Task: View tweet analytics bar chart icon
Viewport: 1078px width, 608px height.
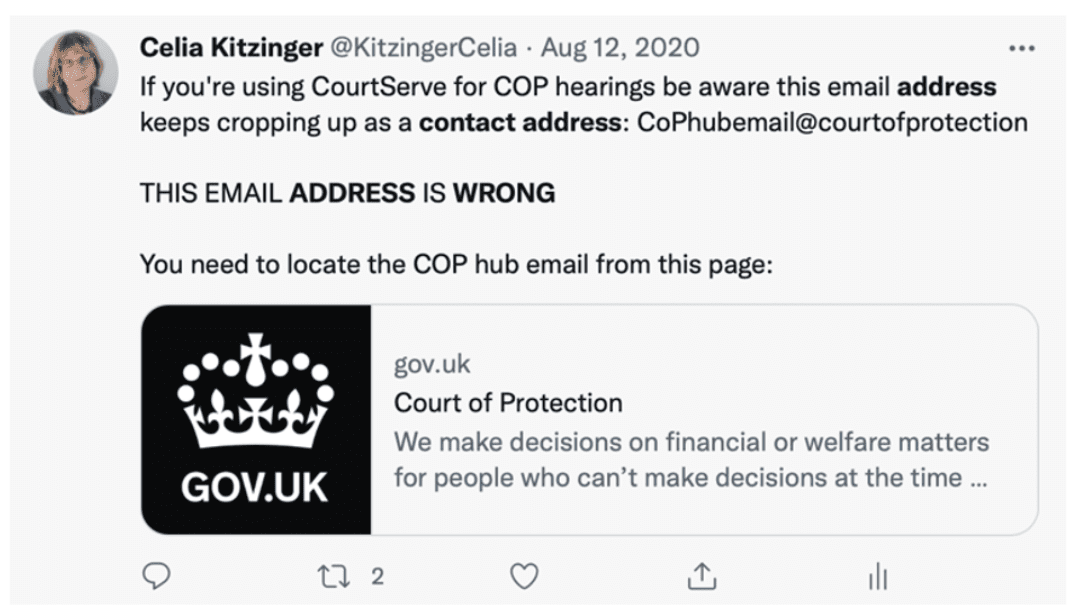Action: coord(878,576)
